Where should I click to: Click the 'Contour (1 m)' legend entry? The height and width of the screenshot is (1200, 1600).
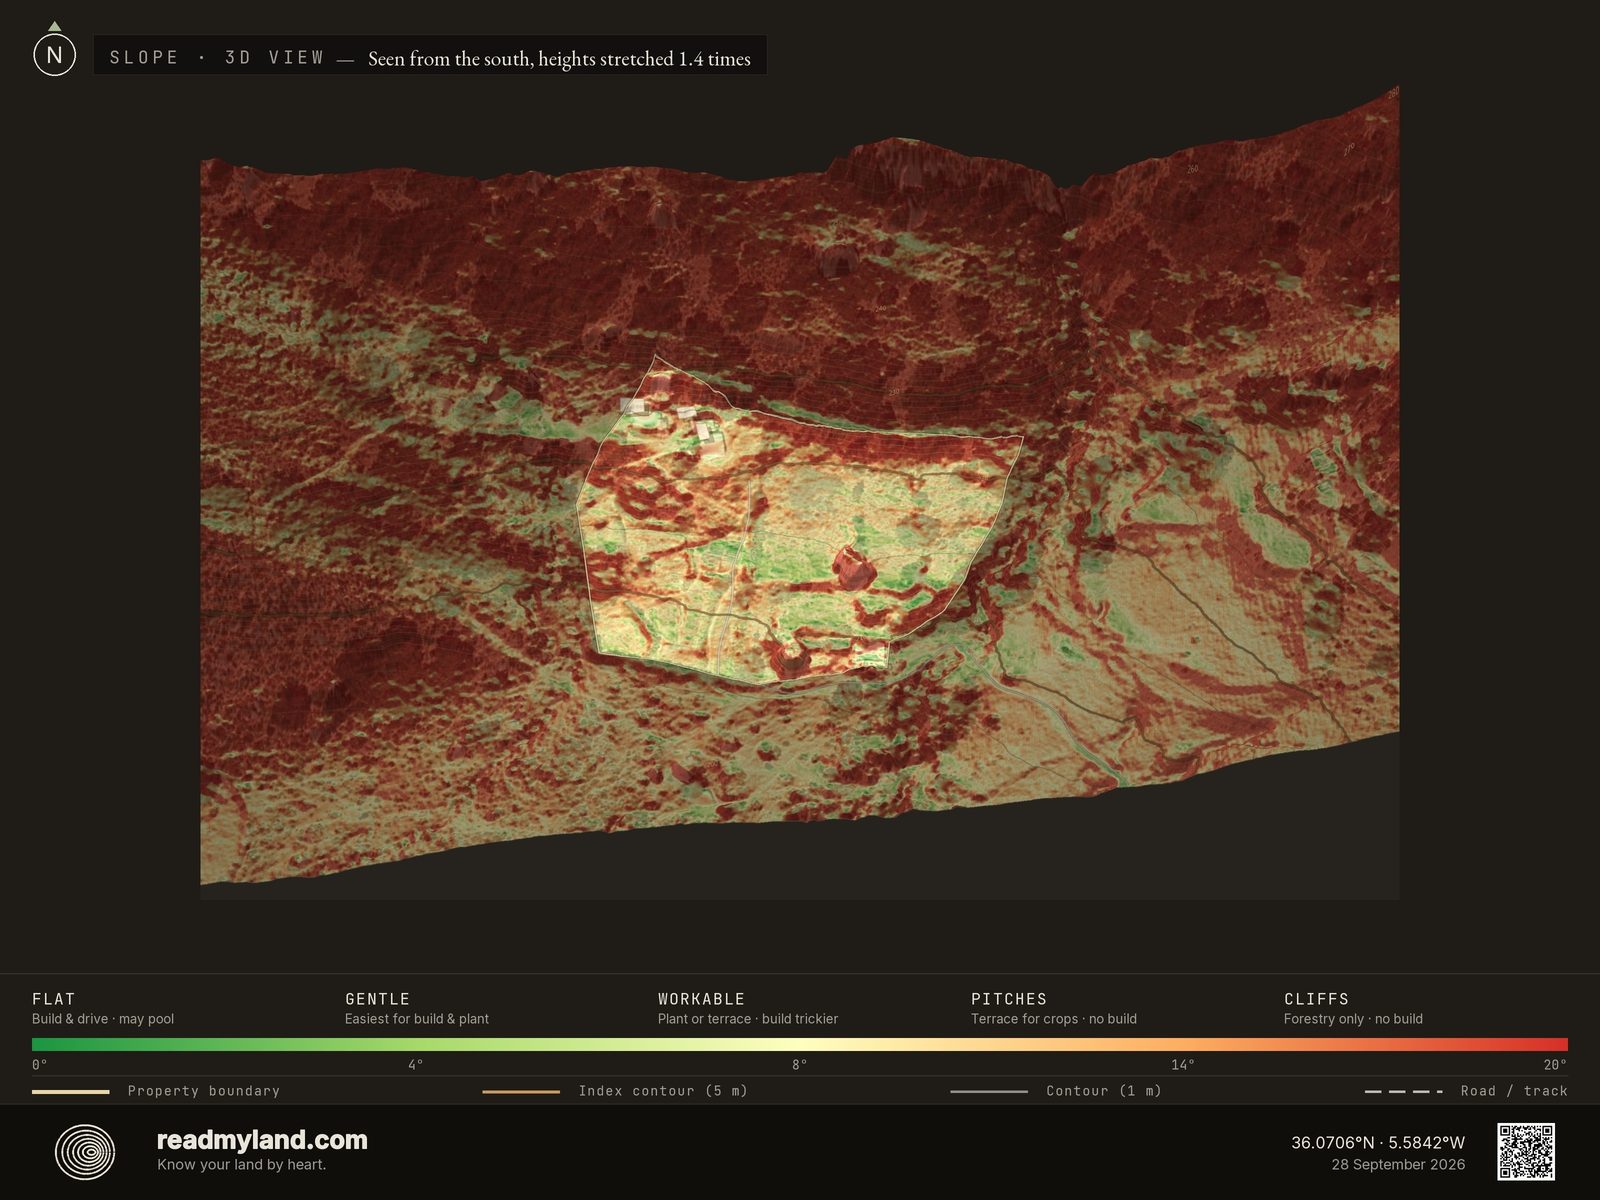coord(1056,1091)
